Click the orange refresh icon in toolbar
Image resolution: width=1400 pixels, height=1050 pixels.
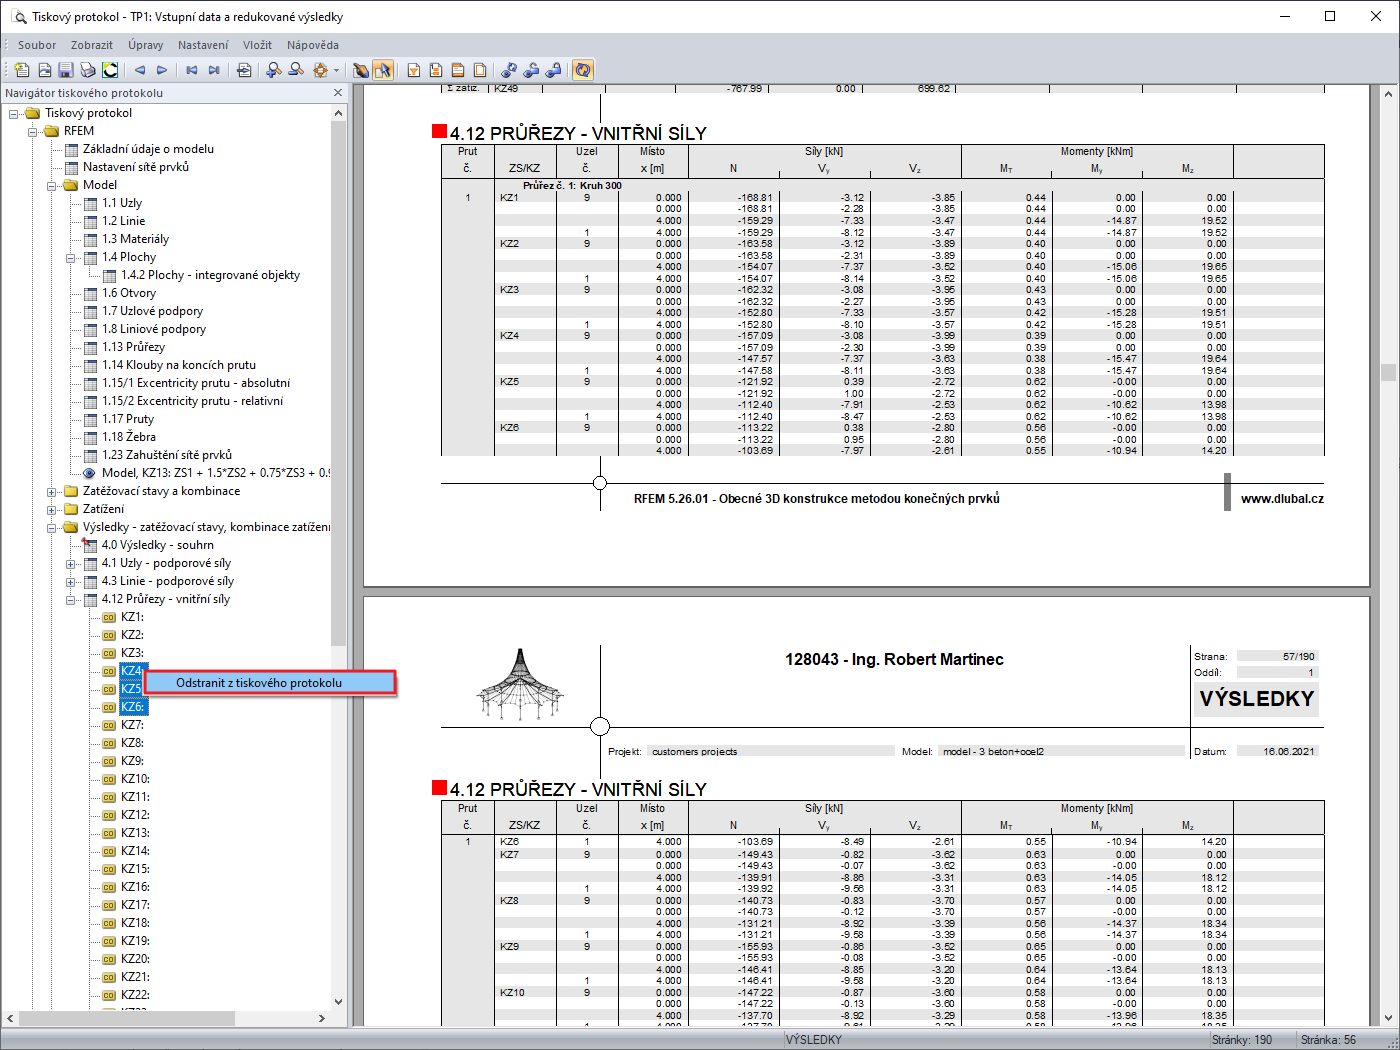(583, 70)
